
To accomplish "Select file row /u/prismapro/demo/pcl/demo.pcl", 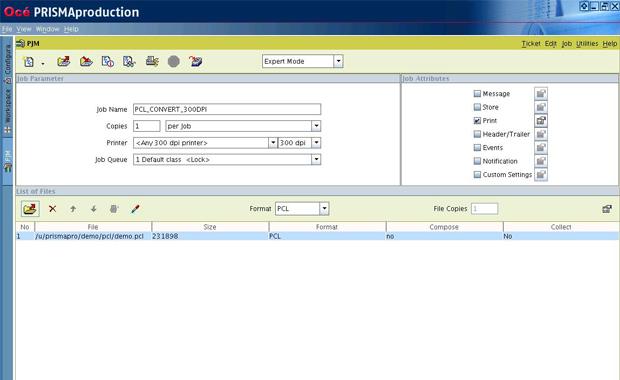I will tap(318, 236).
